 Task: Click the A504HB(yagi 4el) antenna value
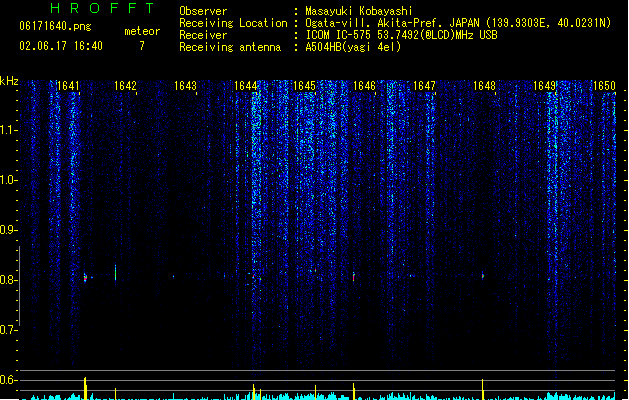(x=353, y=47)
